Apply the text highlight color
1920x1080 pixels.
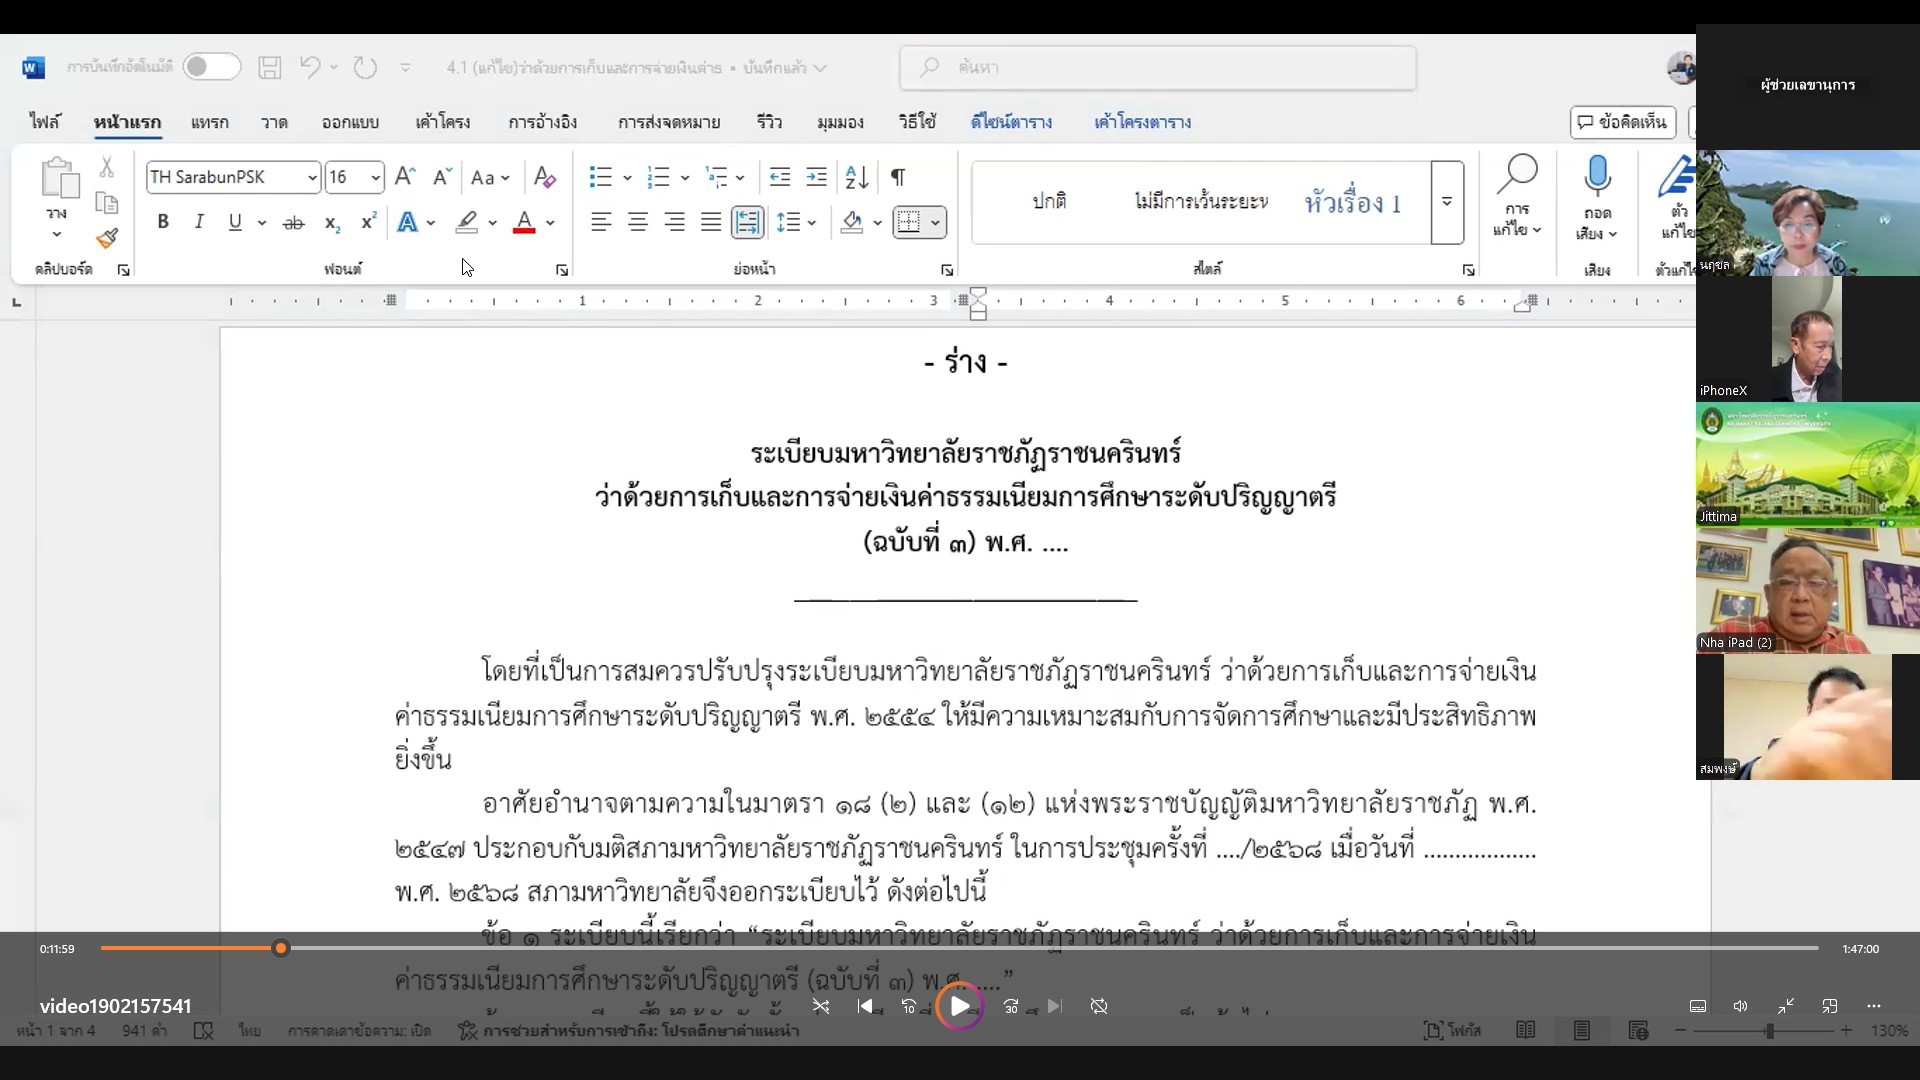click(466, 222)
